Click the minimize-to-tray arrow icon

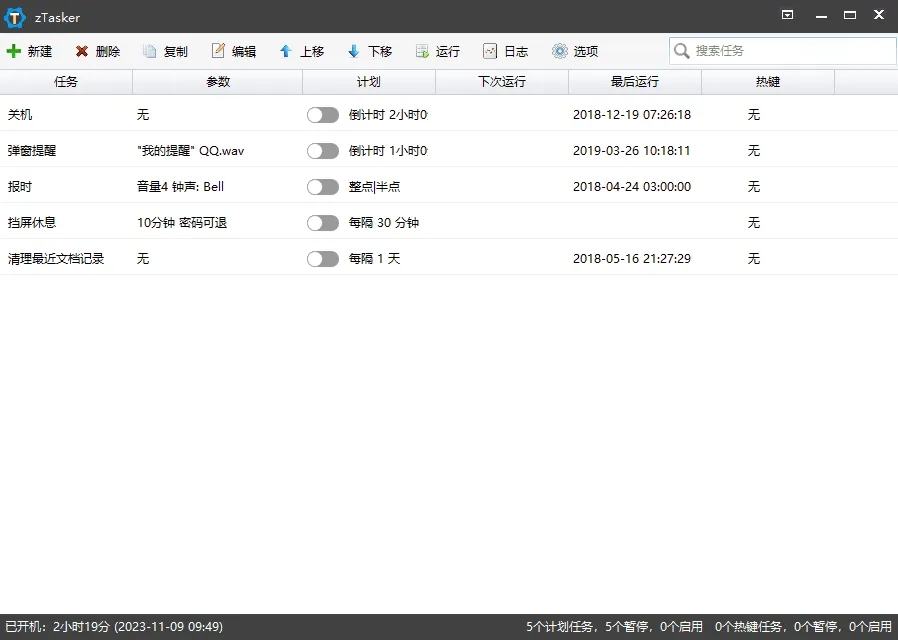(787, 16)
